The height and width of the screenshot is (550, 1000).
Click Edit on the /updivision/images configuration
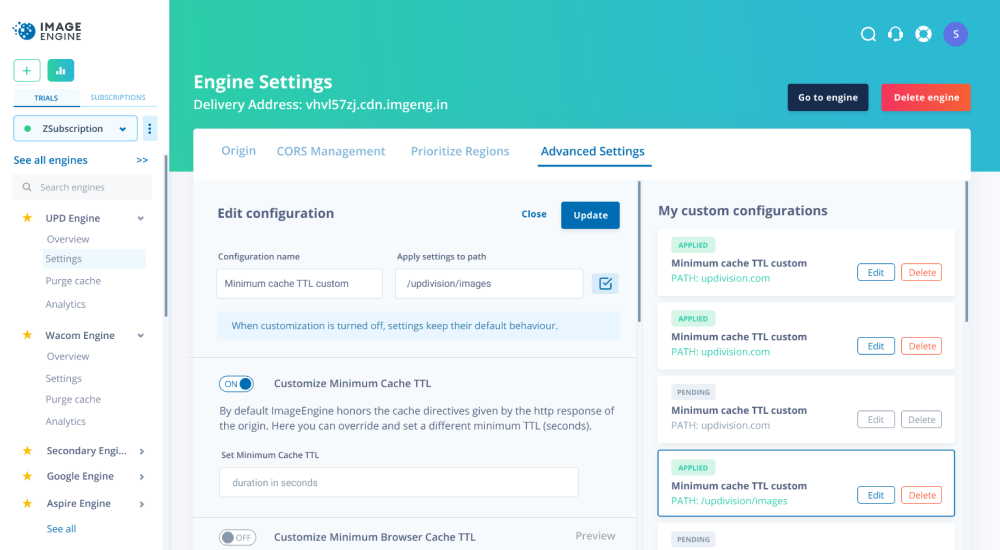pos(876,495)
